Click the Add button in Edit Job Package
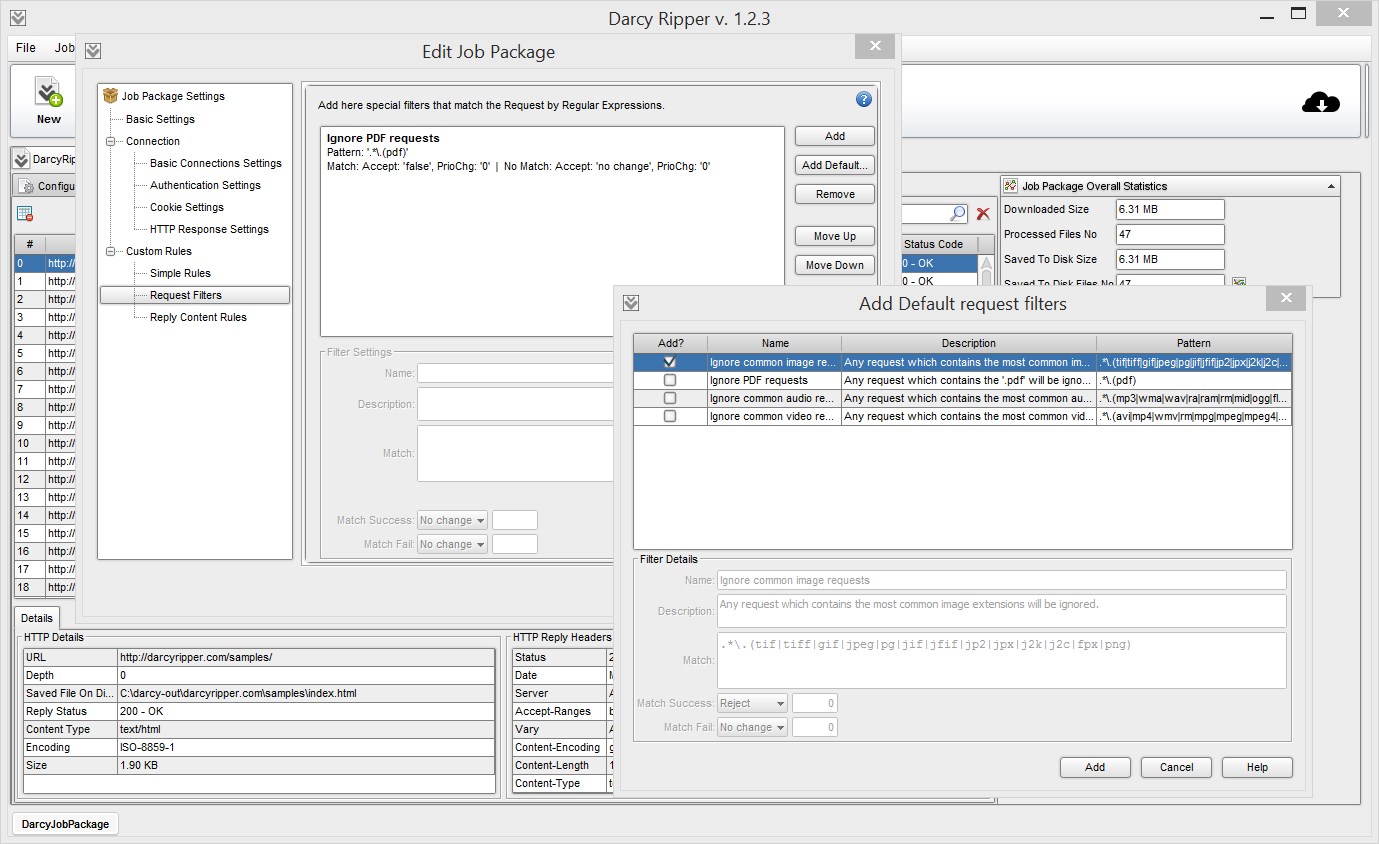 (x=835, y=136)
